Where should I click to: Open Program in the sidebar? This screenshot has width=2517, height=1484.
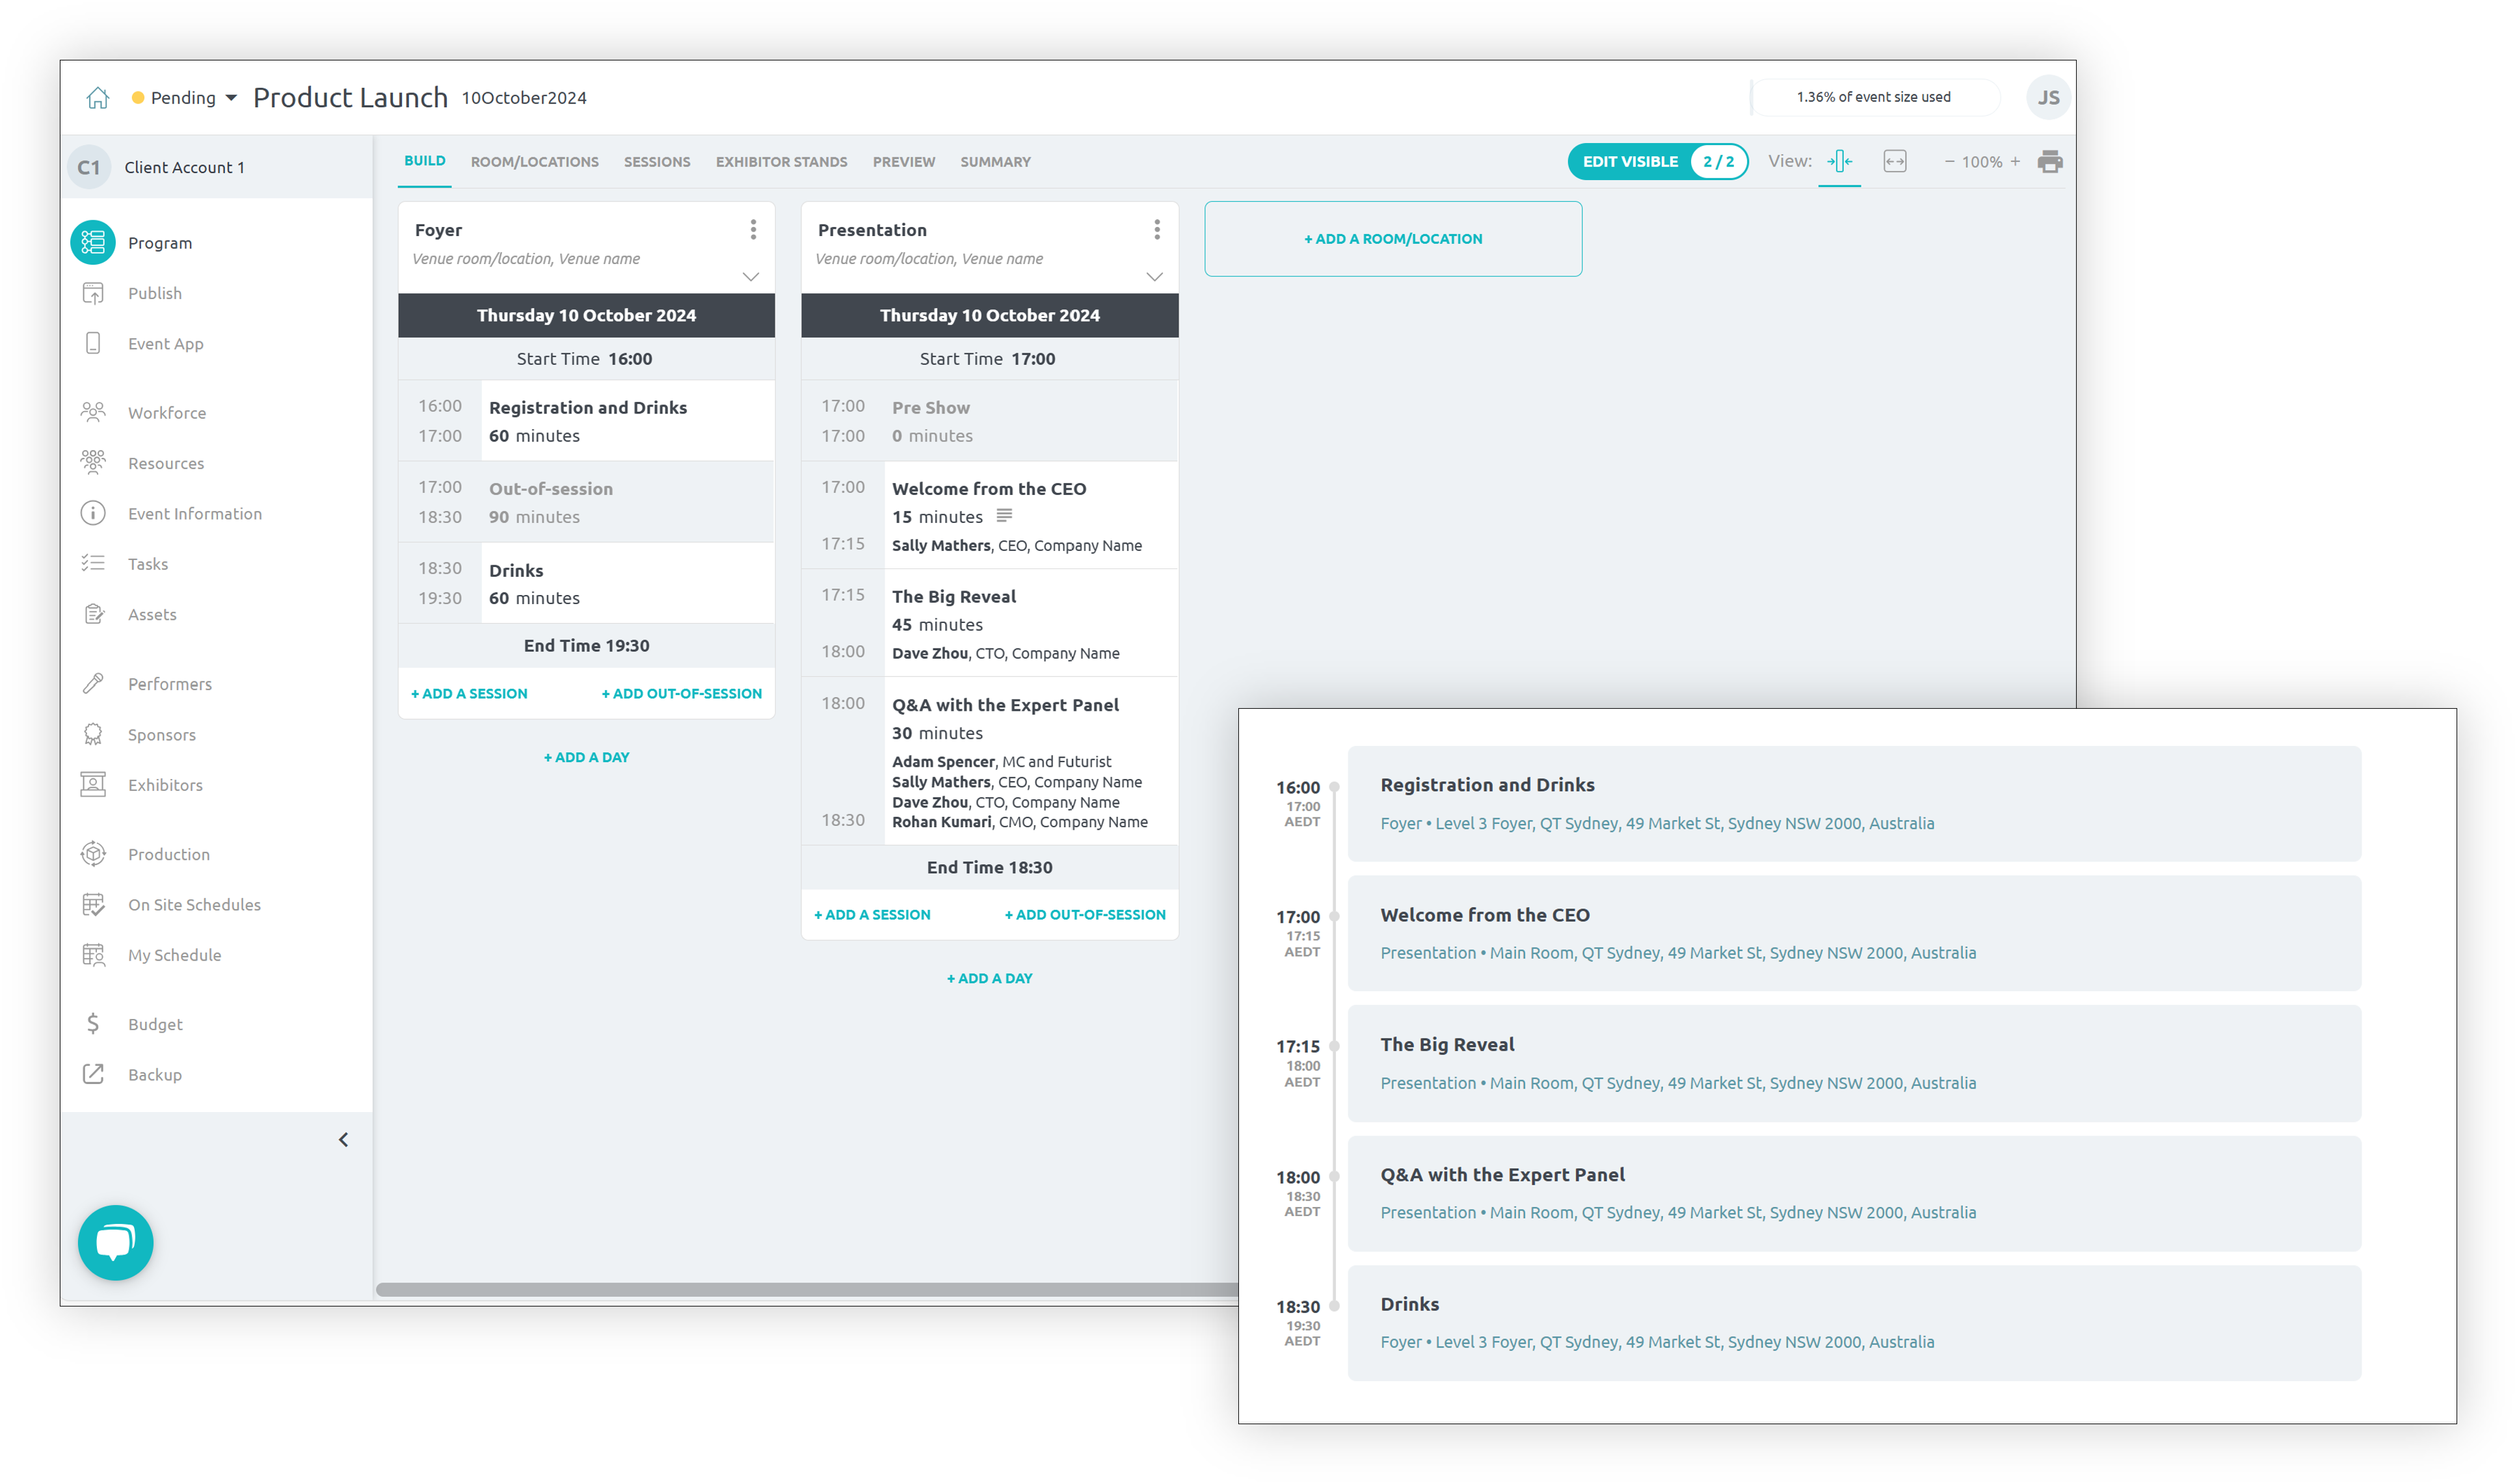[x=159, y=243]
